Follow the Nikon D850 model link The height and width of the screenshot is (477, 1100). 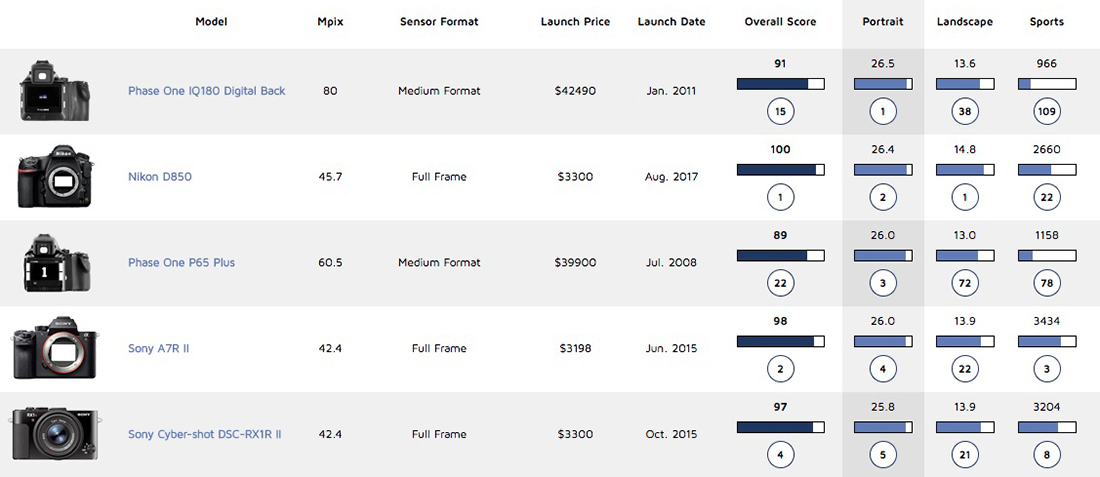(160, 177)
